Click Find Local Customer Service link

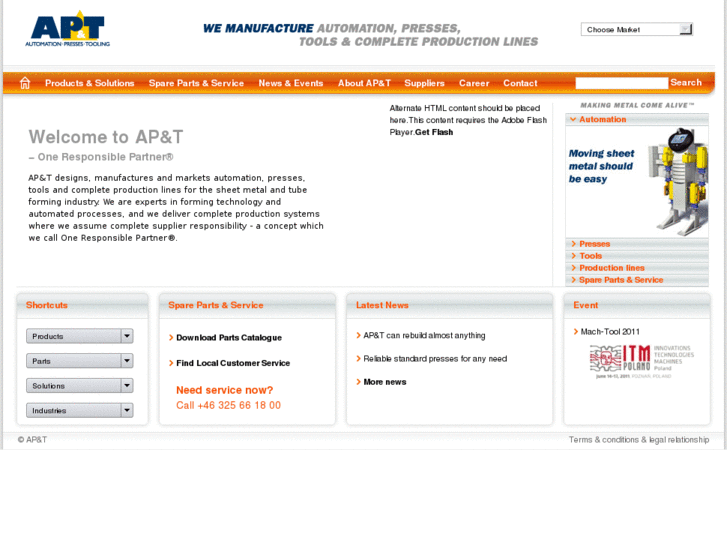pyautogui.click(x=233, y=363)
